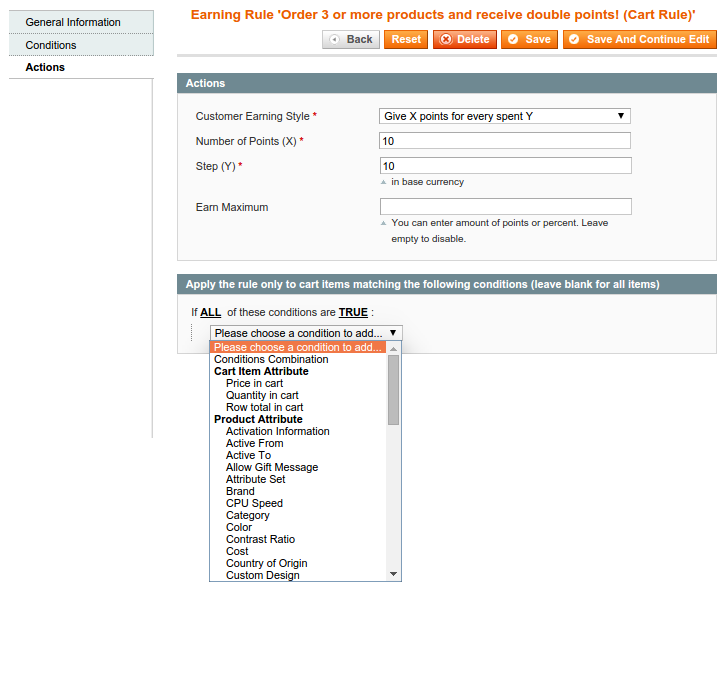Select the Actions tab
Image resolution: width=725 pixels, height=680 pixels.
point(45,67)
